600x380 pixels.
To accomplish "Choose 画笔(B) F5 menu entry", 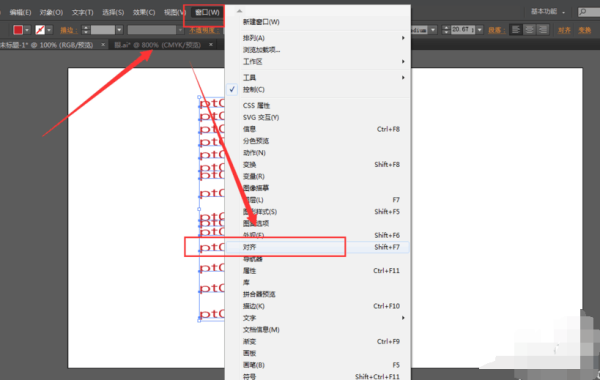I will coord(318,365).
